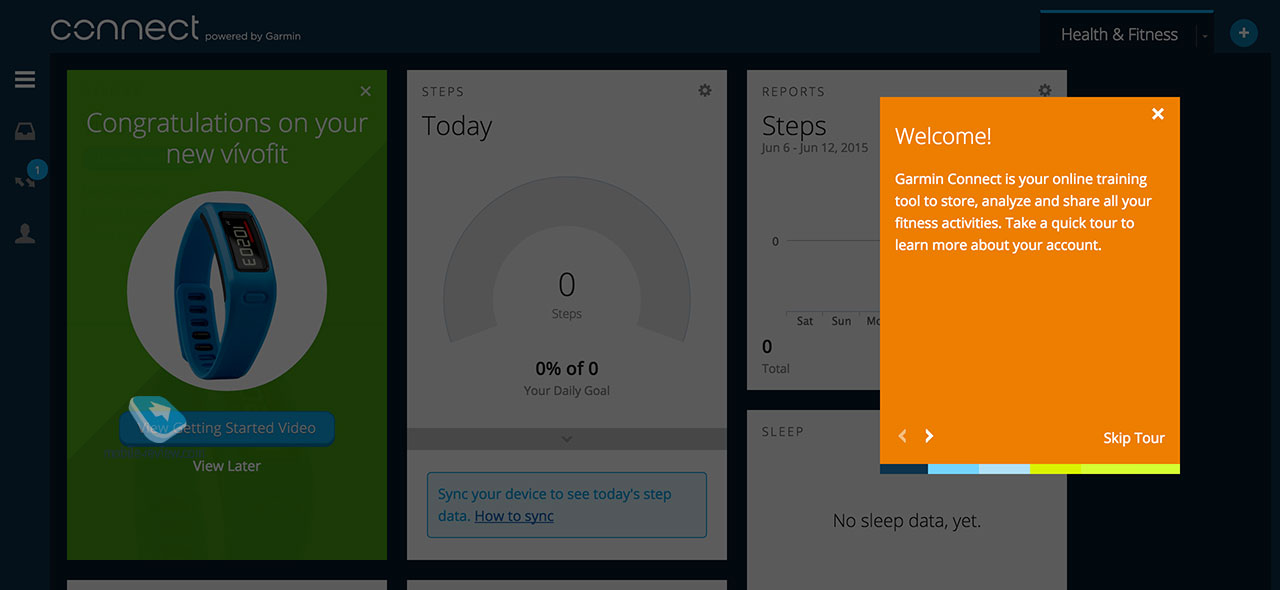This screenshot has width=1280, height=590.
Task: Click the light blue tour progress segment
Action: coord(954,468)
